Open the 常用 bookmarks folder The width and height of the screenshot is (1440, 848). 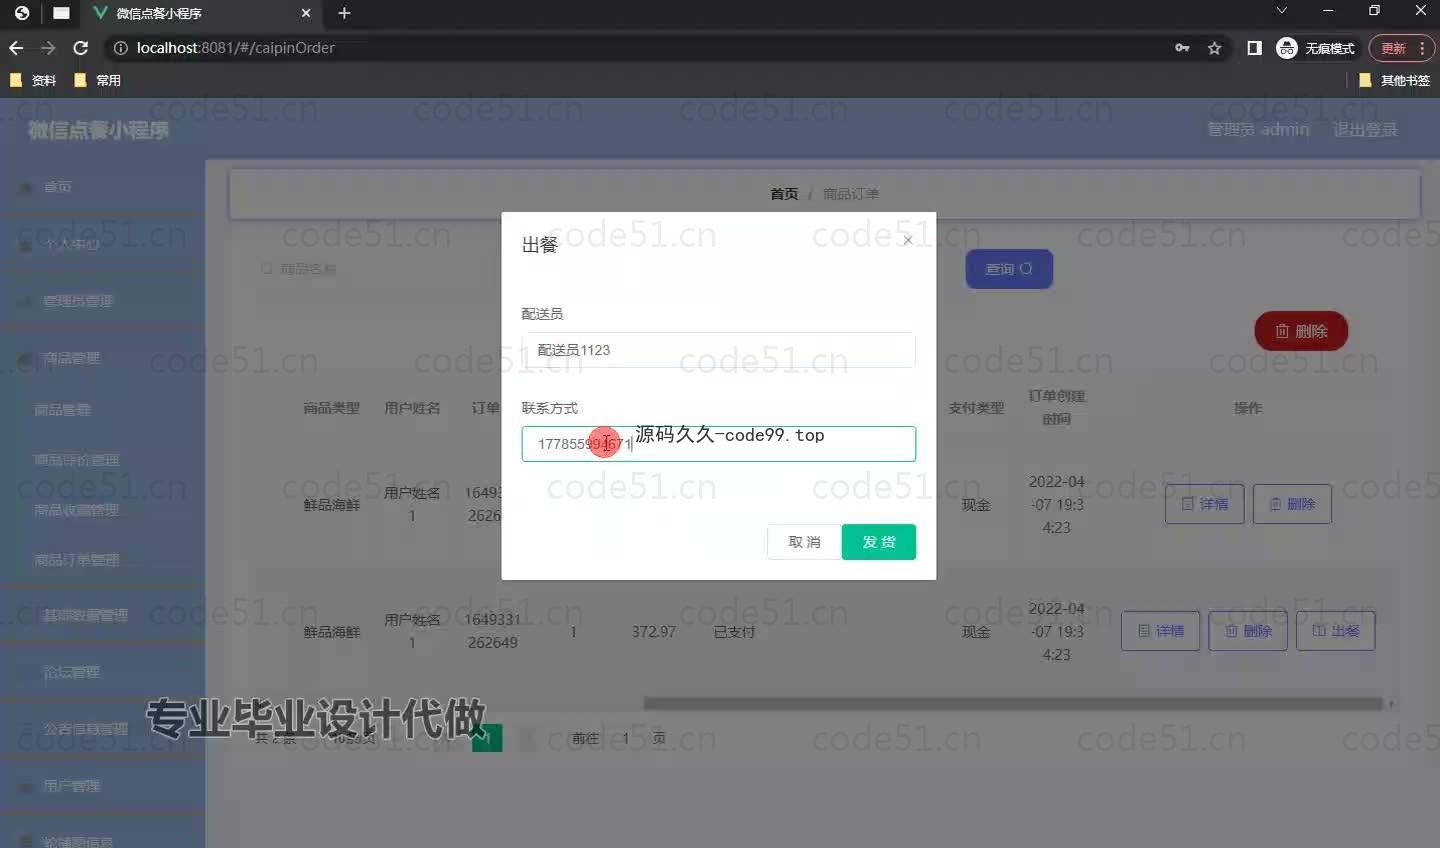tap(98, 80)
